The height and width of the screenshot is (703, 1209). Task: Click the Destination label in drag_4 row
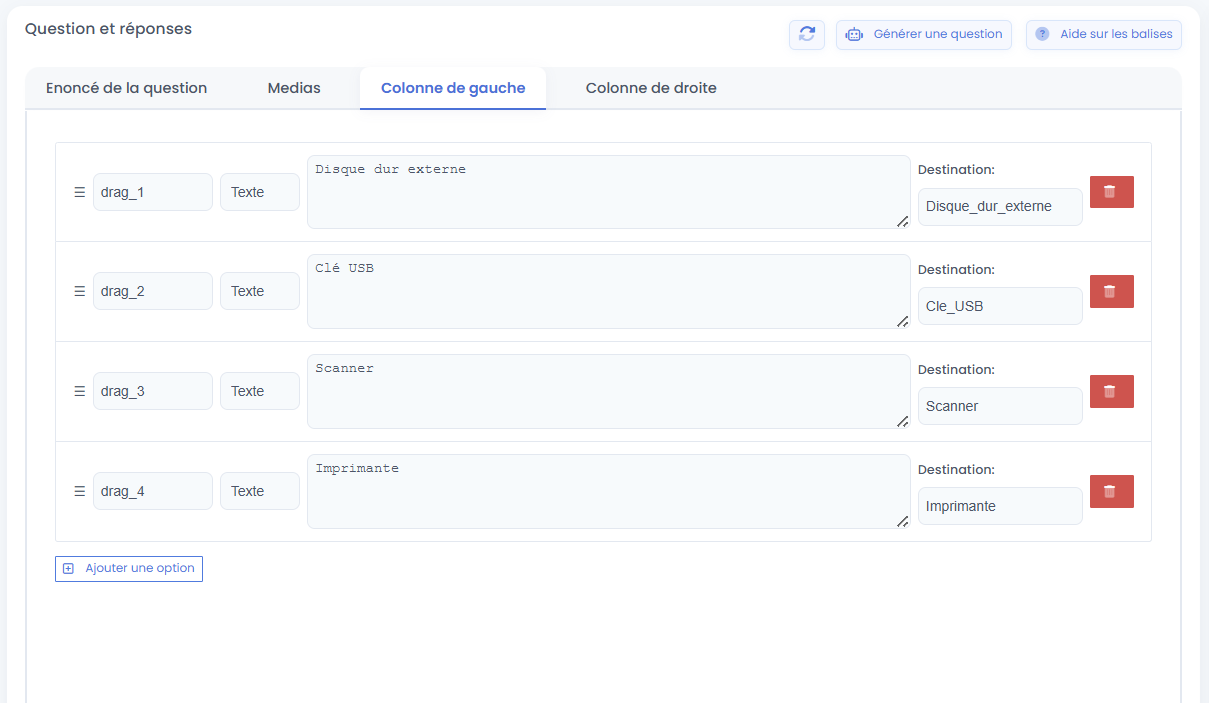(x=956, y=470)
